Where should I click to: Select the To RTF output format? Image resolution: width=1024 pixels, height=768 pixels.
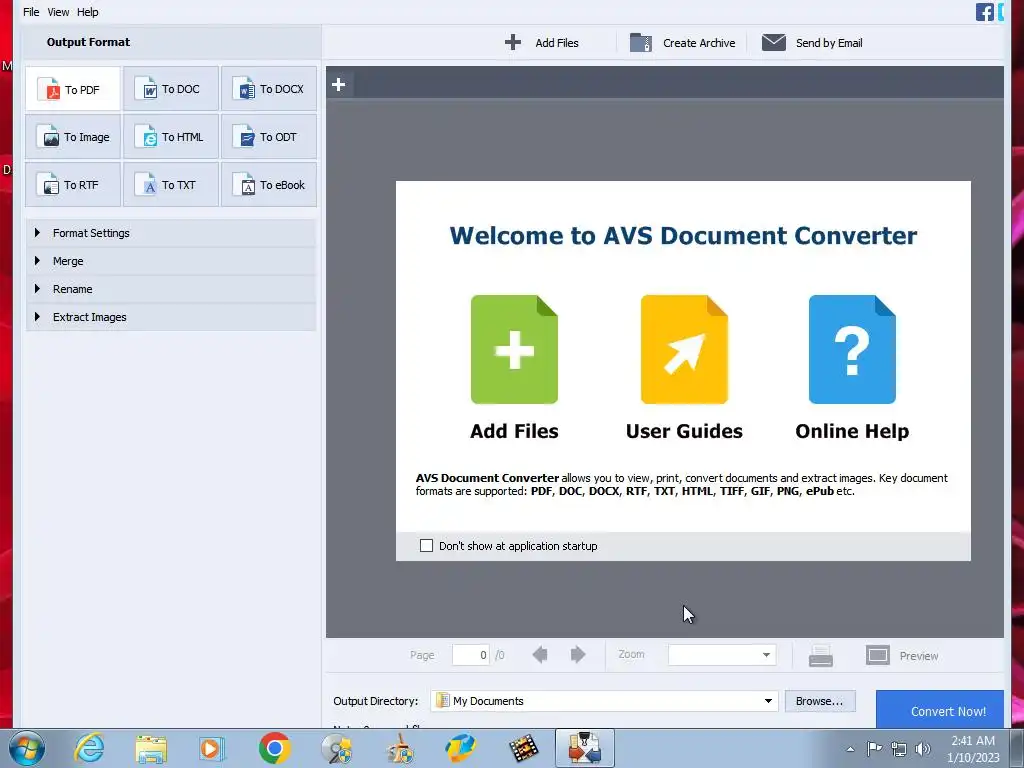click(73, 185)
